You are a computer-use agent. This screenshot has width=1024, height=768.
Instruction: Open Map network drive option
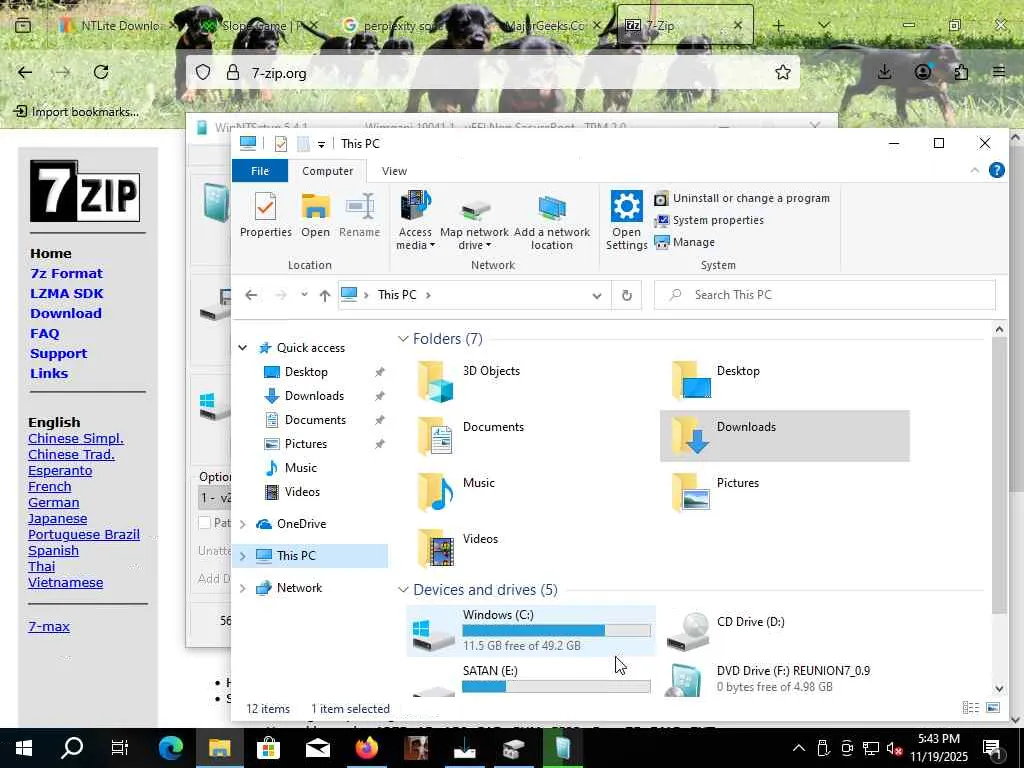(x=474, y=221)
